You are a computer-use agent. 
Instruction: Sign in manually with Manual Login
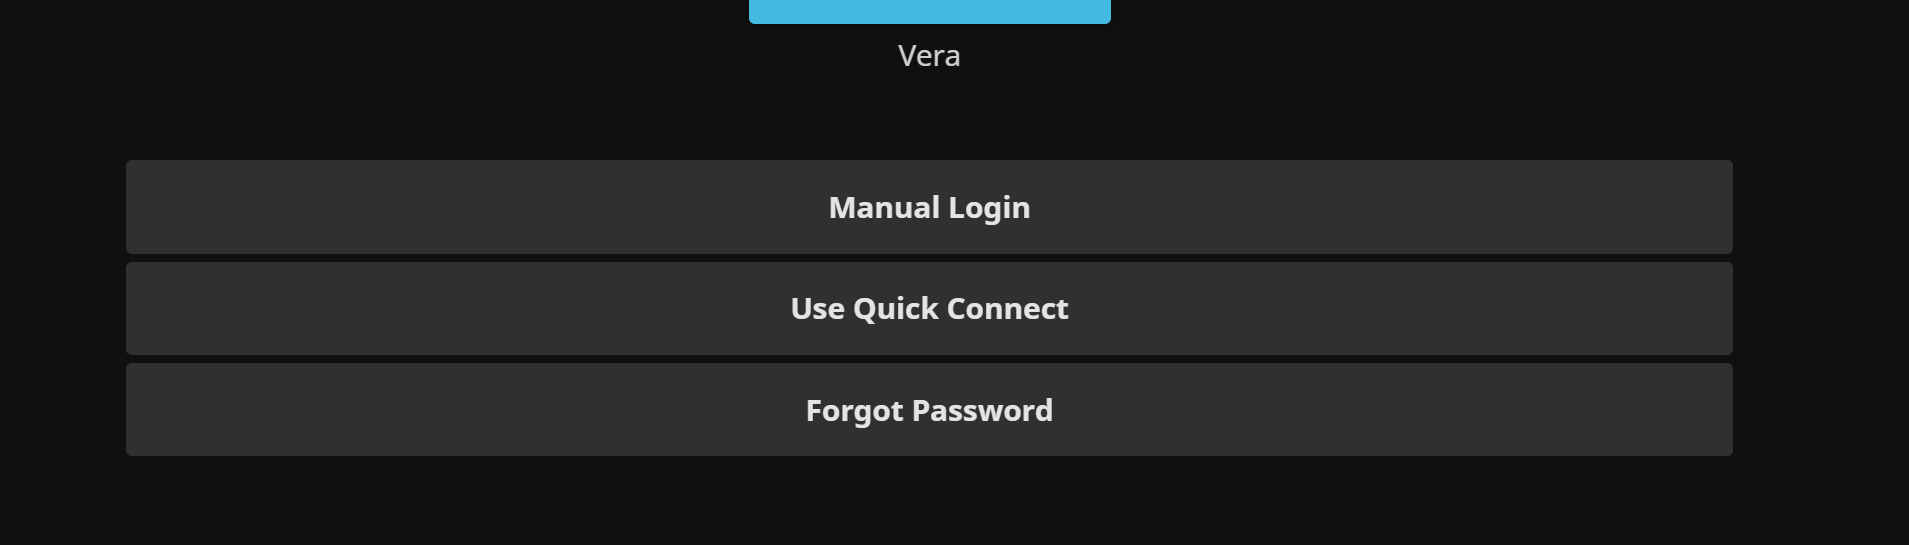point(929,207)
